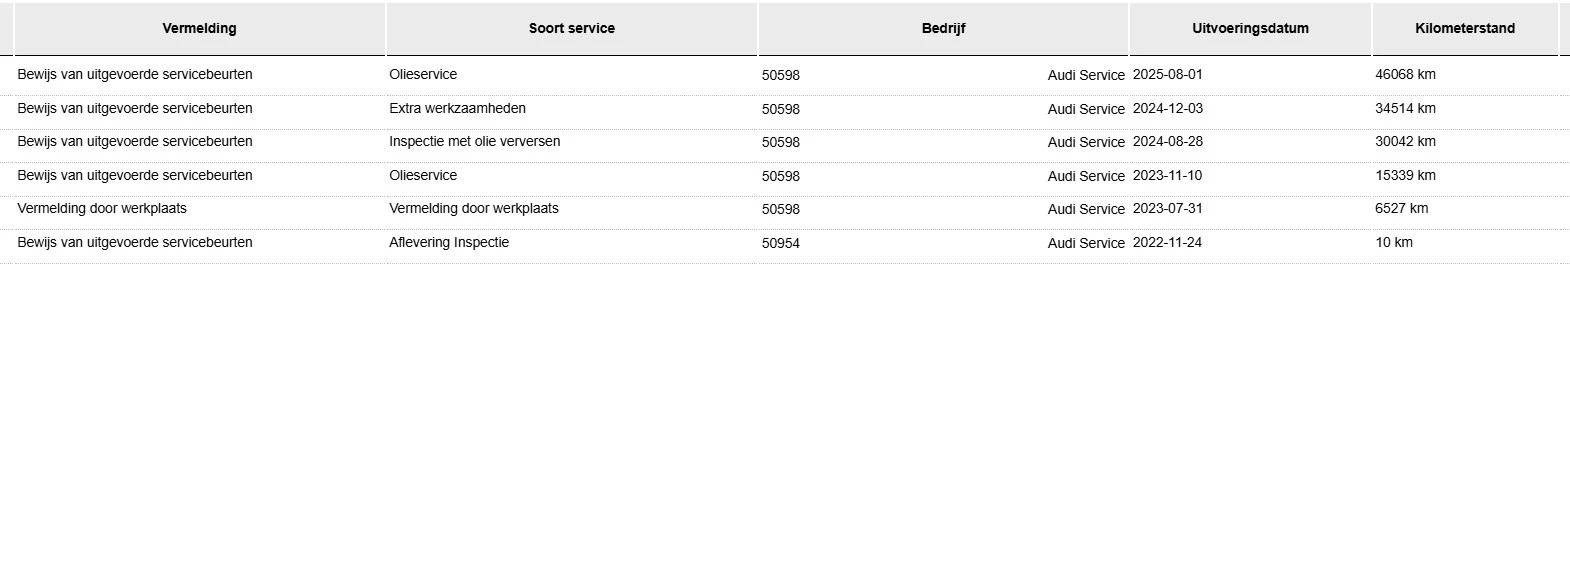The width and height of the screenshot is (1570, 585).
Task: Open the Inspectie met olie verversen entry
Action: click(474, 142)
